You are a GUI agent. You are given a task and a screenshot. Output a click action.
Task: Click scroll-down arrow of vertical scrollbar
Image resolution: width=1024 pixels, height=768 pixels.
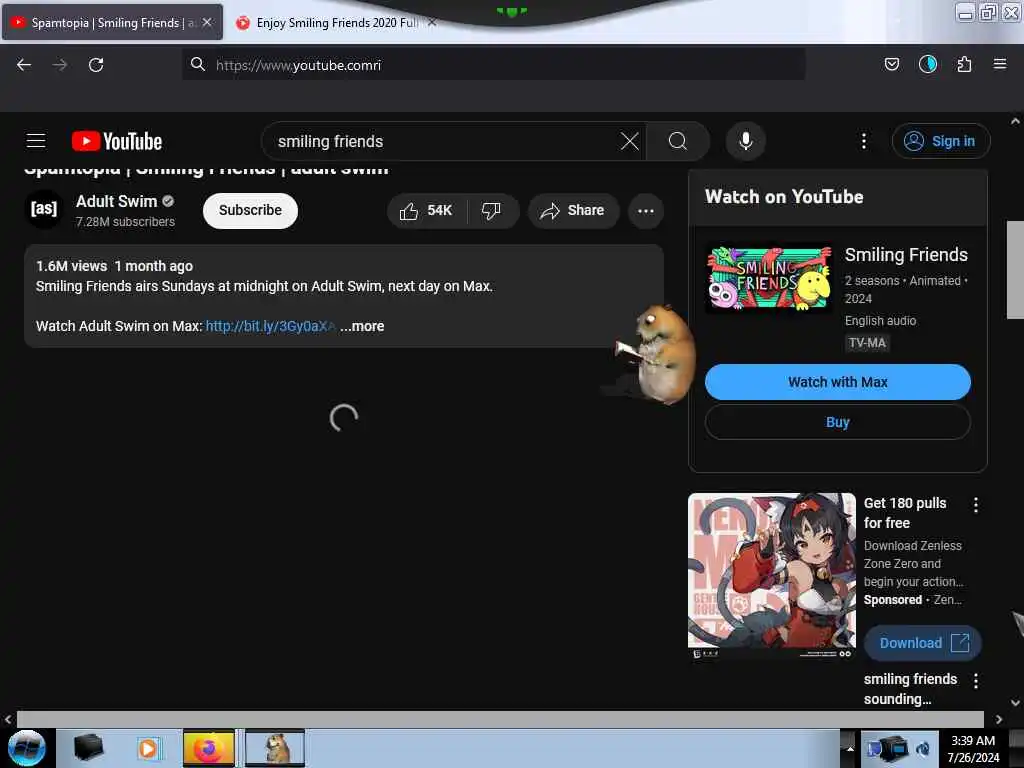pyautogui.click(x=1015, y=703)
